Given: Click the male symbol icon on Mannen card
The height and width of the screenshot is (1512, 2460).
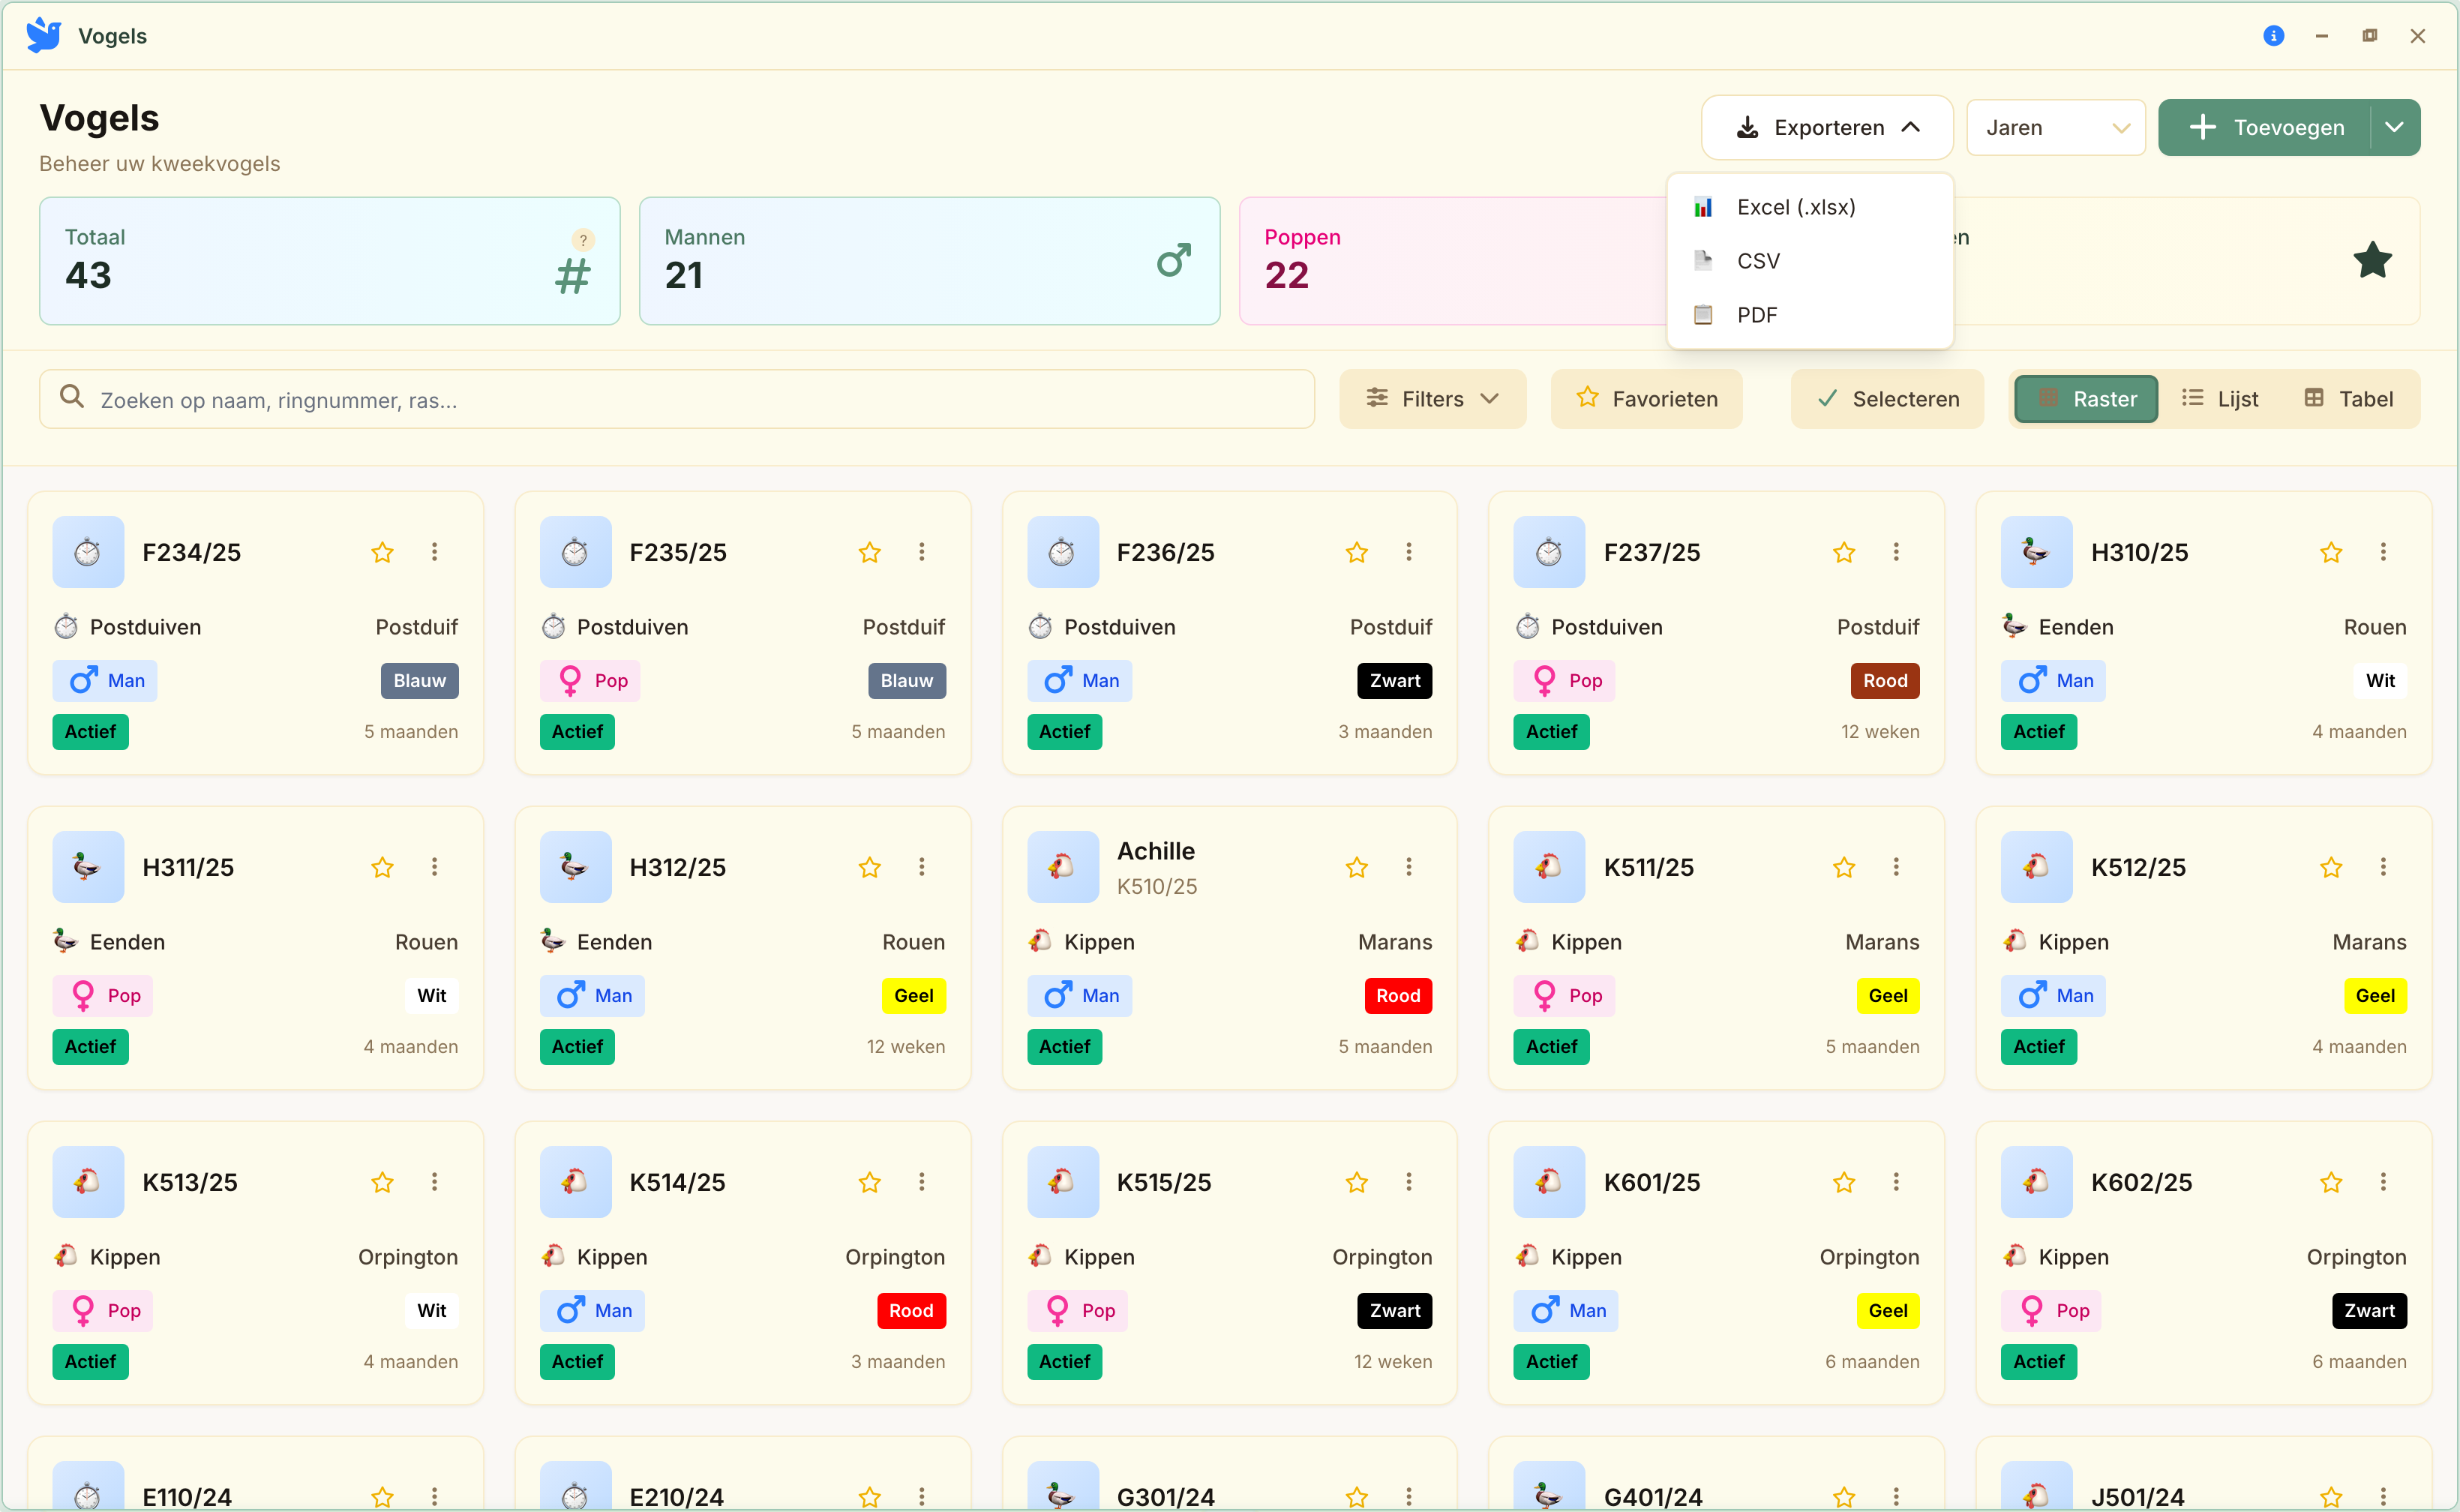Looking at the screenshot, I should 1174,261.
